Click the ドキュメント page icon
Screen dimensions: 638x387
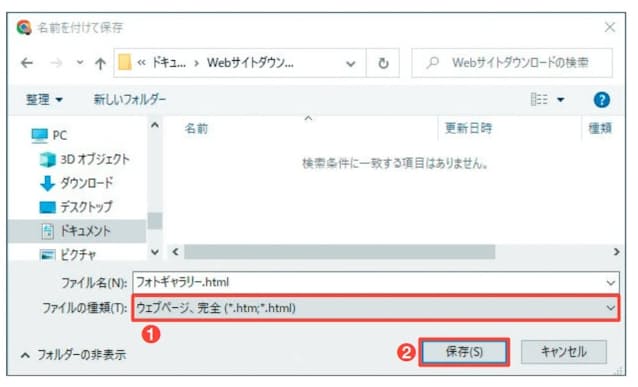pyautogui.click(x=48, y=231)
